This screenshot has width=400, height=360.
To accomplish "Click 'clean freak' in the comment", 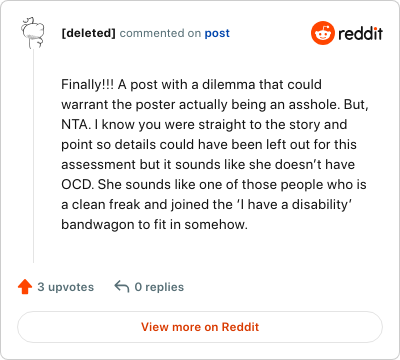I will [x=106, y=205].
